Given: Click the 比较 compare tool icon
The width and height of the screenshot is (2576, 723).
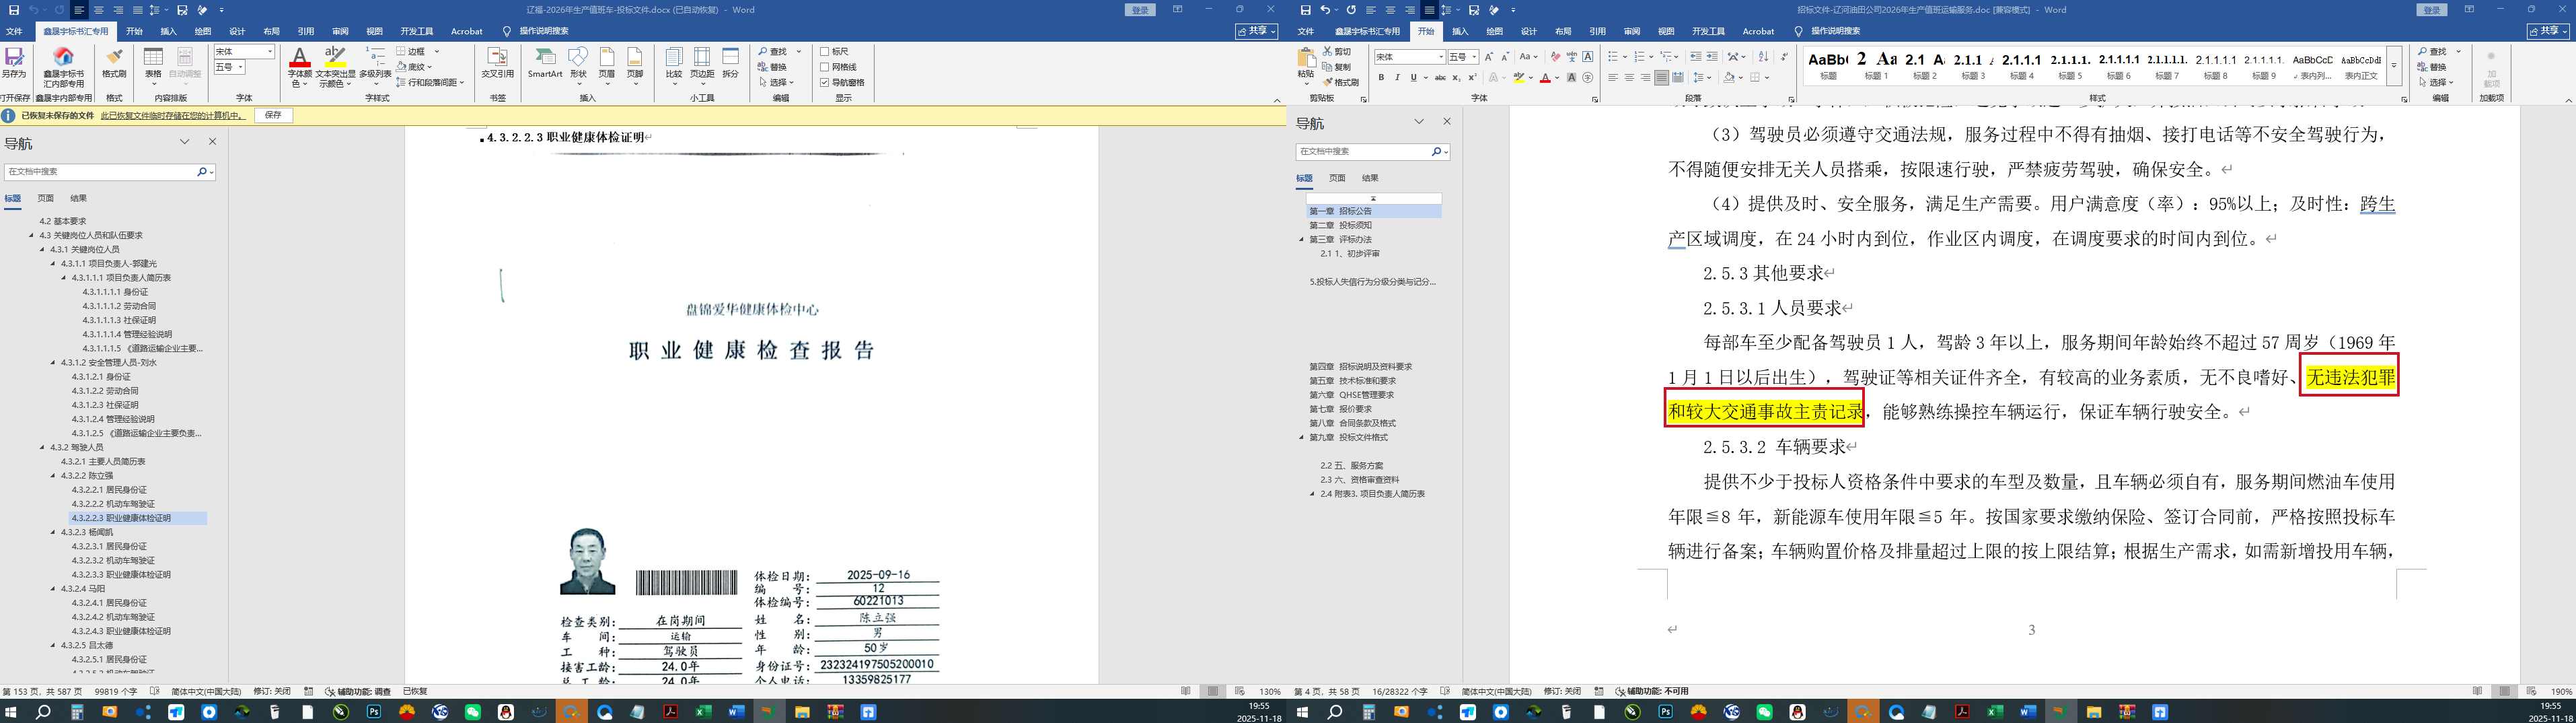Looking at the screenshot, I should click(x=674, y=62).
